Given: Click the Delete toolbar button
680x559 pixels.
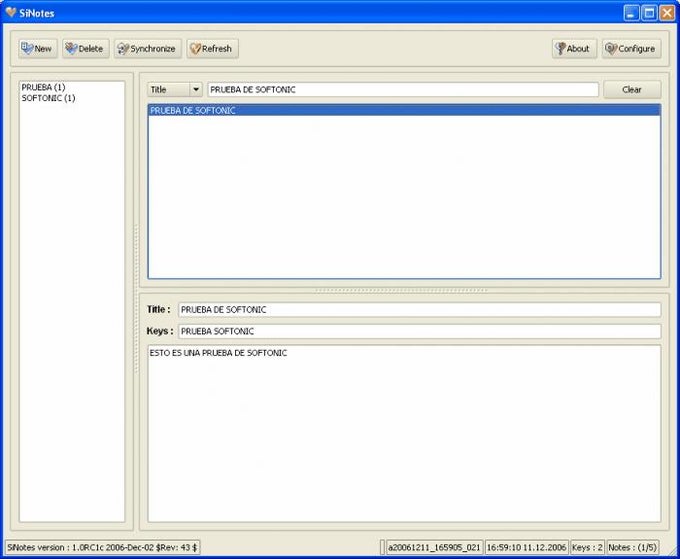Looking at the screenshot, I should pyautogui.click(x=85, y=49).
